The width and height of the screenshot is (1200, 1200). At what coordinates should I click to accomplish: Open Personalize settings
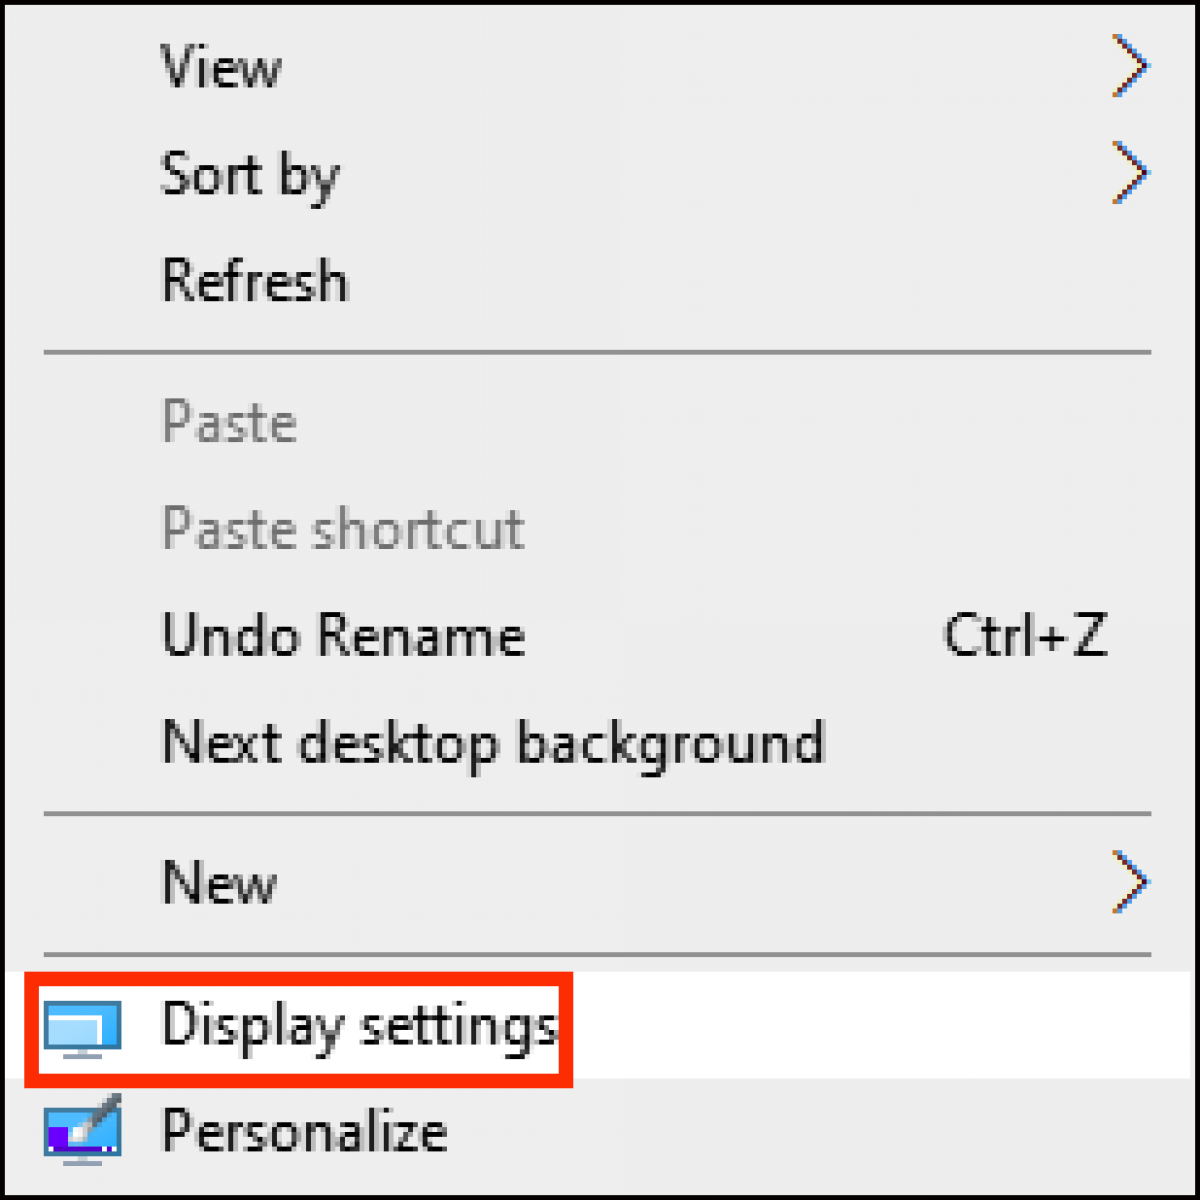[x=305, y=1131]
